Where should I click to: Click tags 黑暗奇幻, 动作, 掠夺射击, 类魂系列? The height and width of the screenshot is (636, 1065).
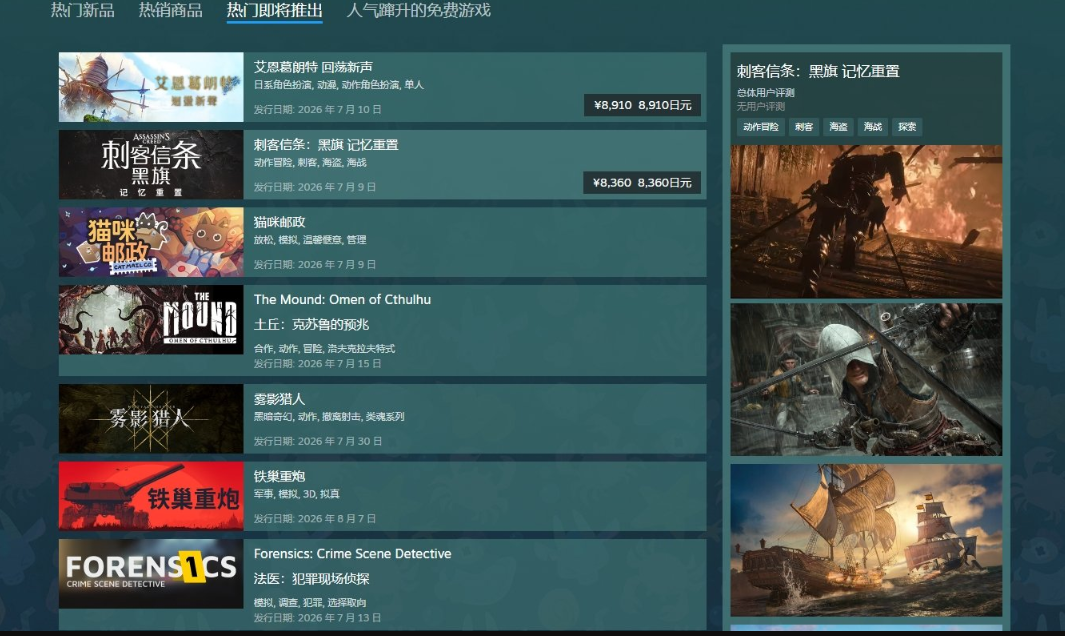[x=329, y=417]
